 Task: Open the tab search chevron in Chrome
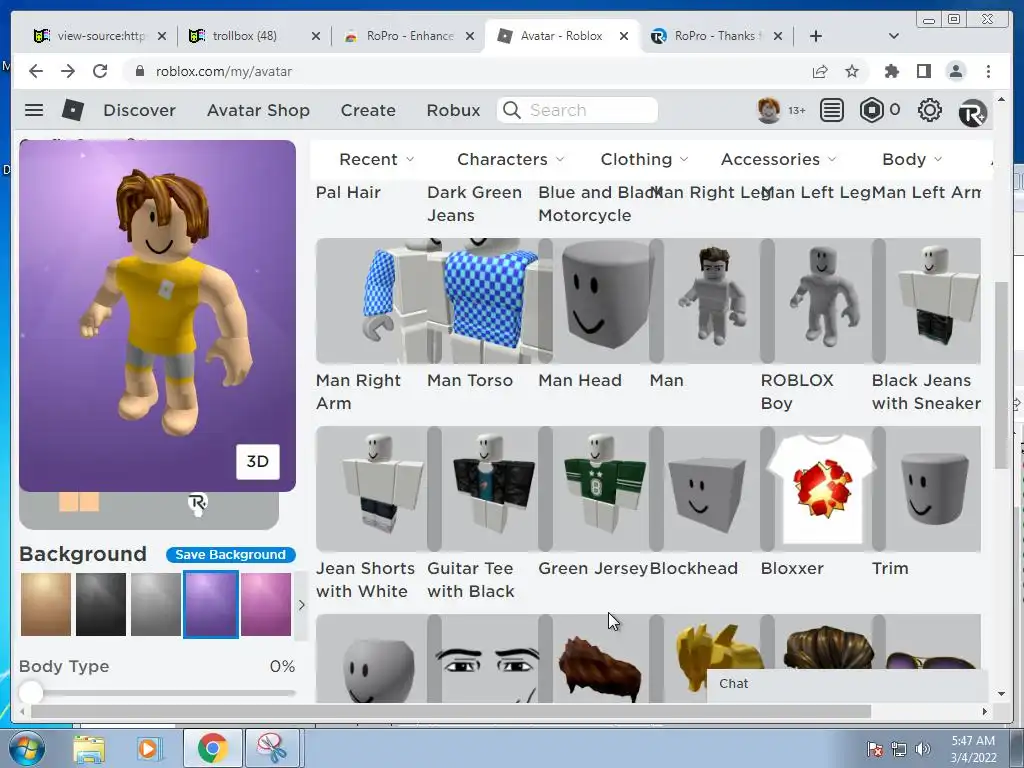(894, 36)
